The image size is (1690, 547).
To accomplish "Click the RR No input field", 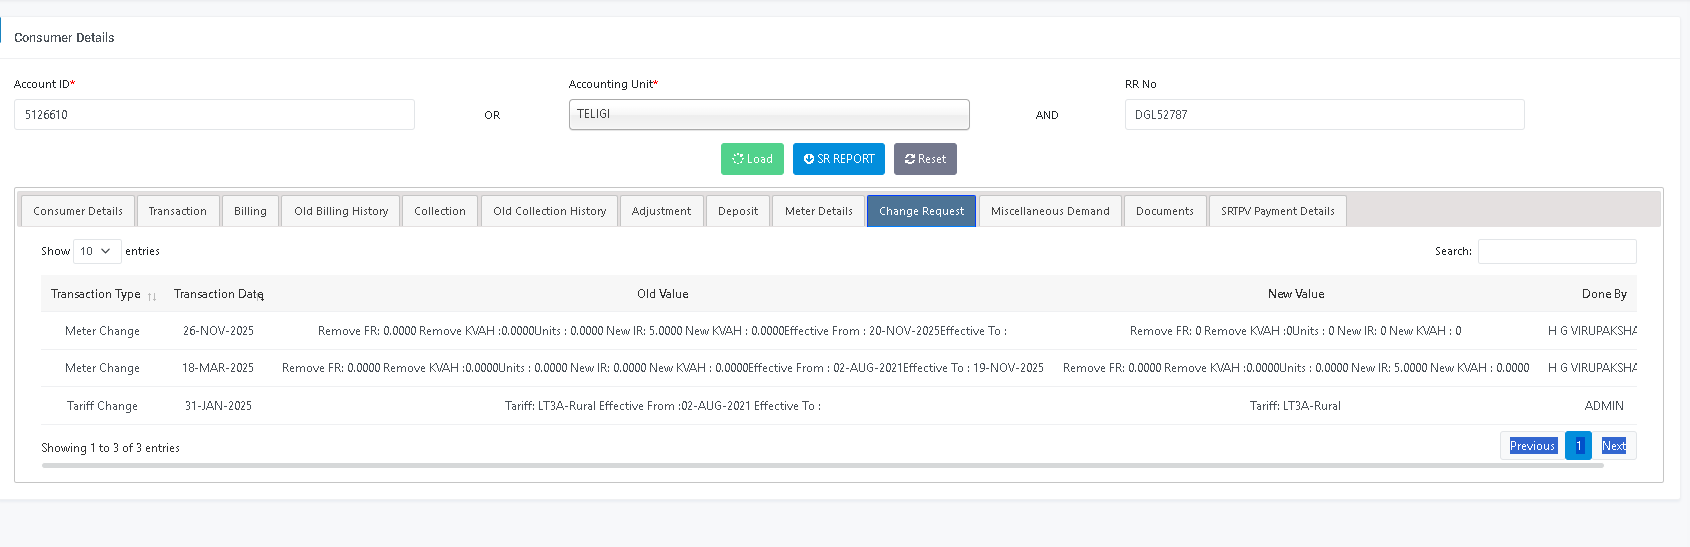I will [1324, 114].
